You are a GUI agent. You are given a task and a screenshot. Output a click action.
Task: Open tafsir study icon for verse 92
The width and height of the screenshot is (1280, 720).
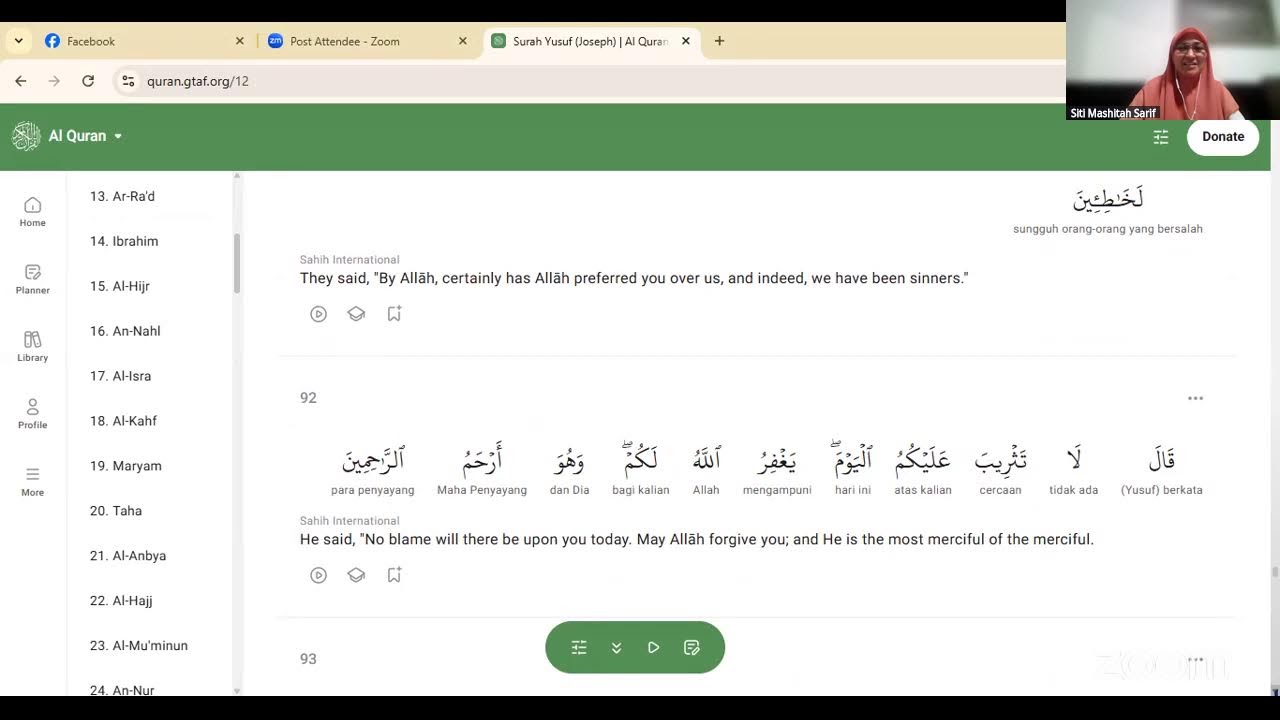(x=356, y=575)
